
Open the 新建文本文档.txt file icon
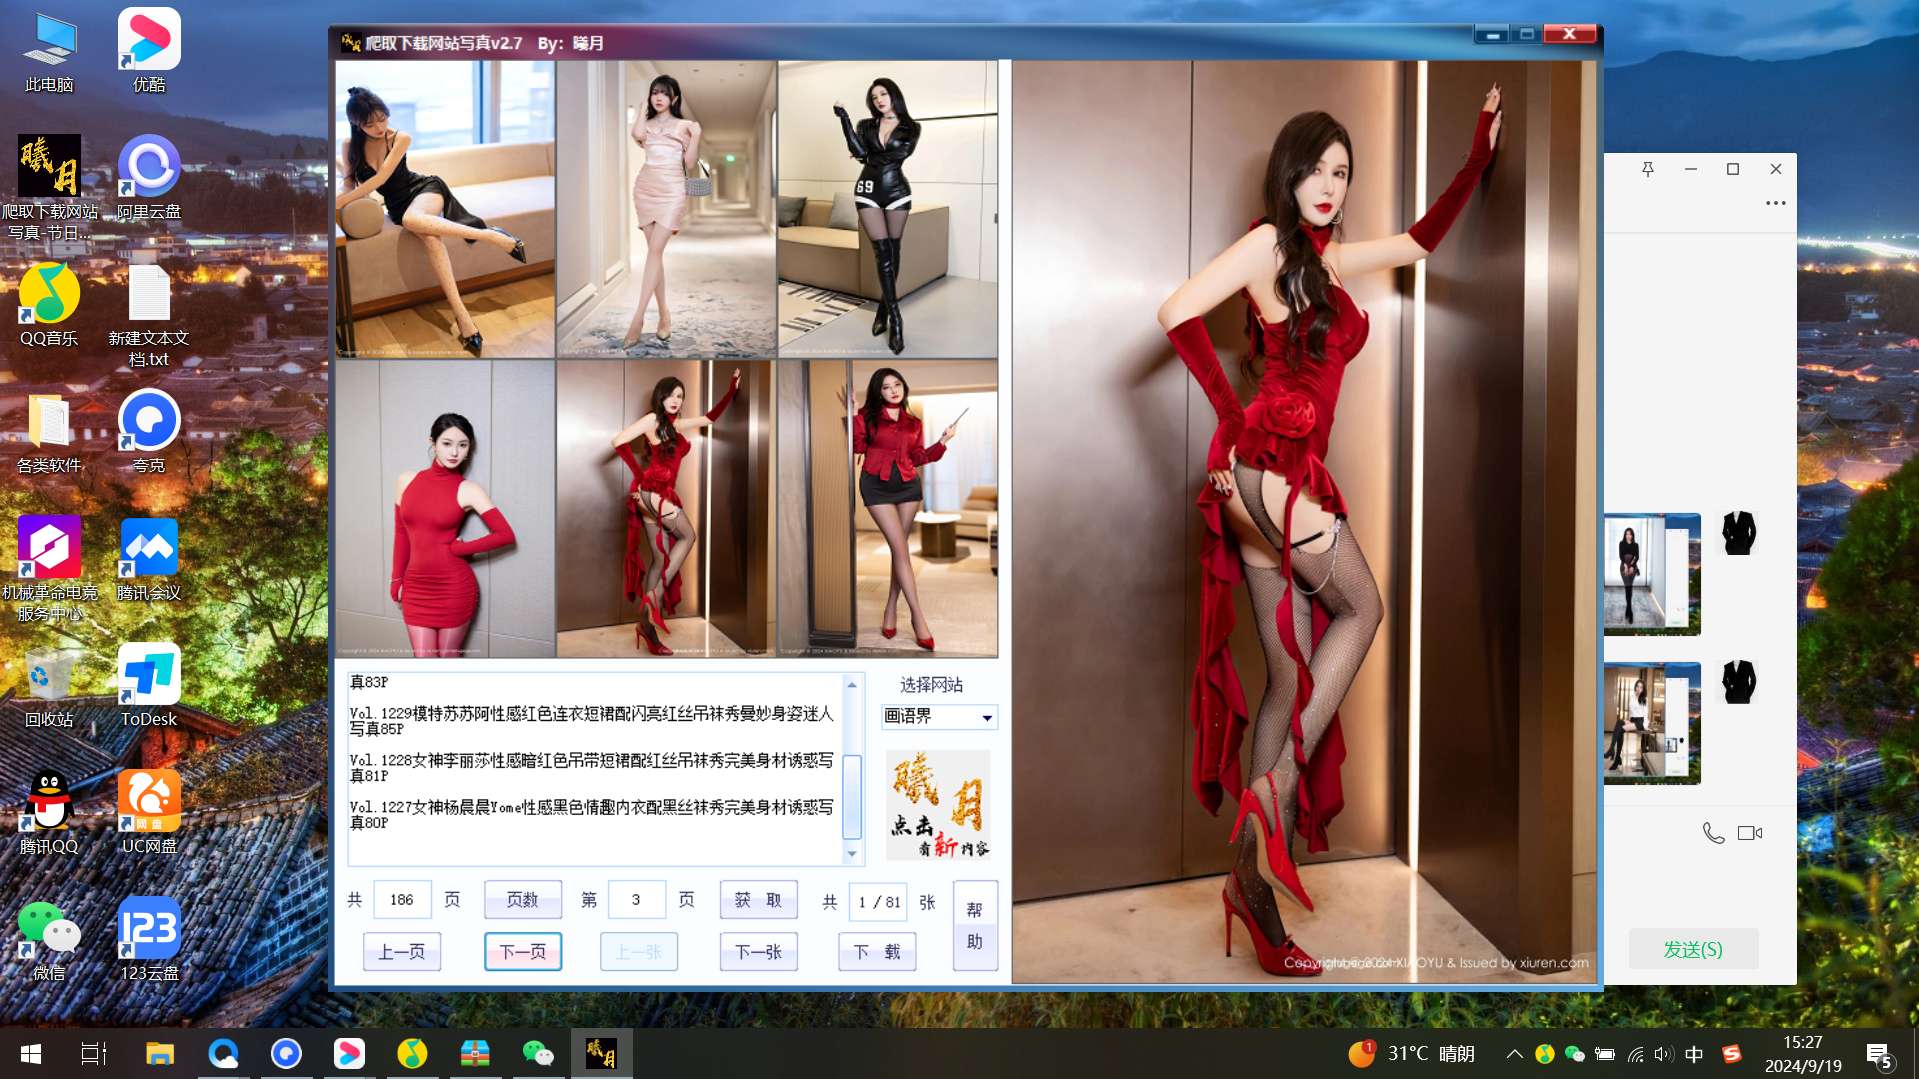(149, 316)
